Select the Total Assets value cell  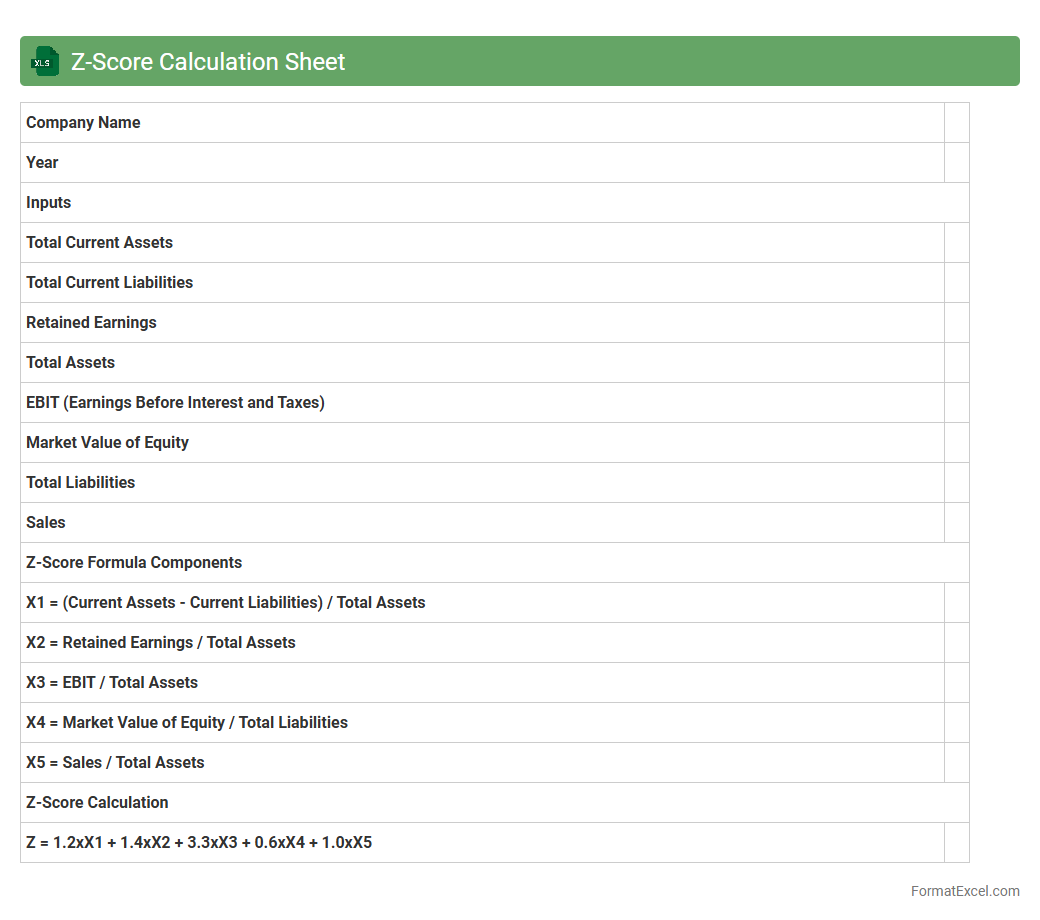[956, 363]
